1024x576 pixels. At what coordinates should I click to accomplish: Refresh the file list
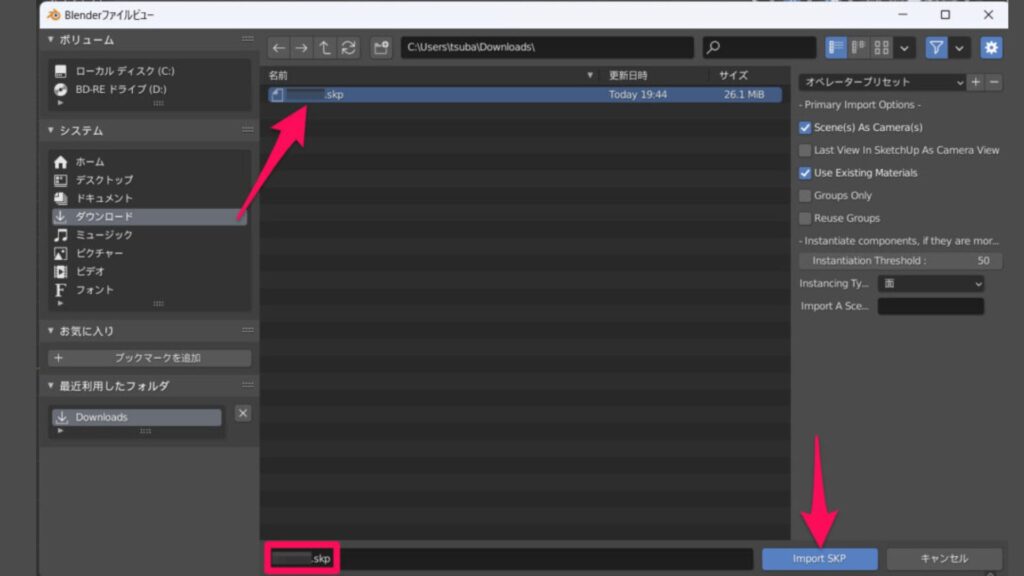348,47
